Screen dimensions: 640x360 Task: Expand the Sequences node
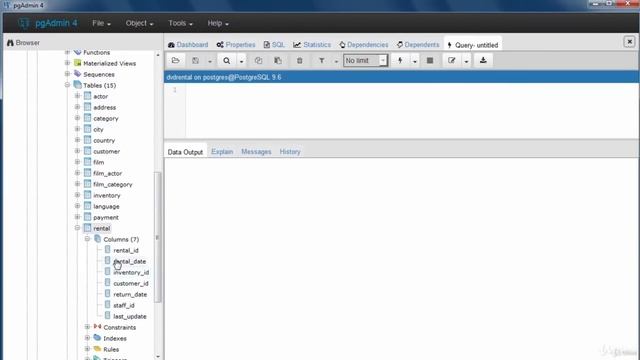[67, 74]
